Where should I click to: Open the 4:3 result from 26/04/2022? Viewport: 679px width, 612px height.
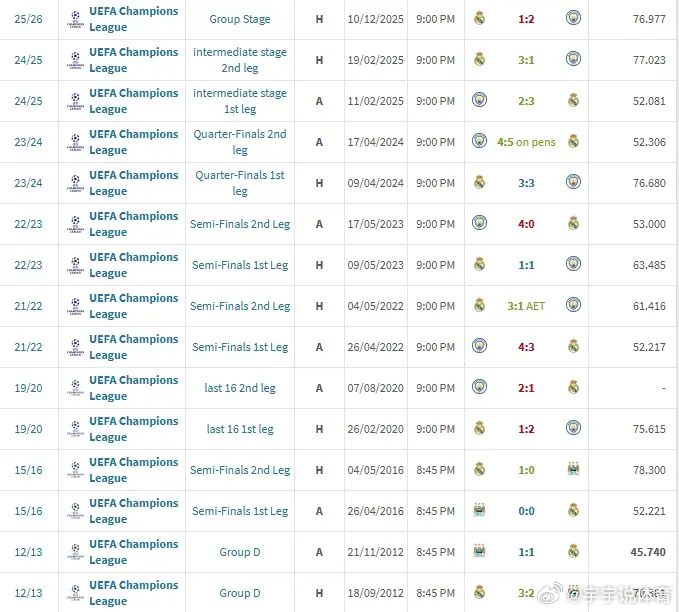[526, 347]
